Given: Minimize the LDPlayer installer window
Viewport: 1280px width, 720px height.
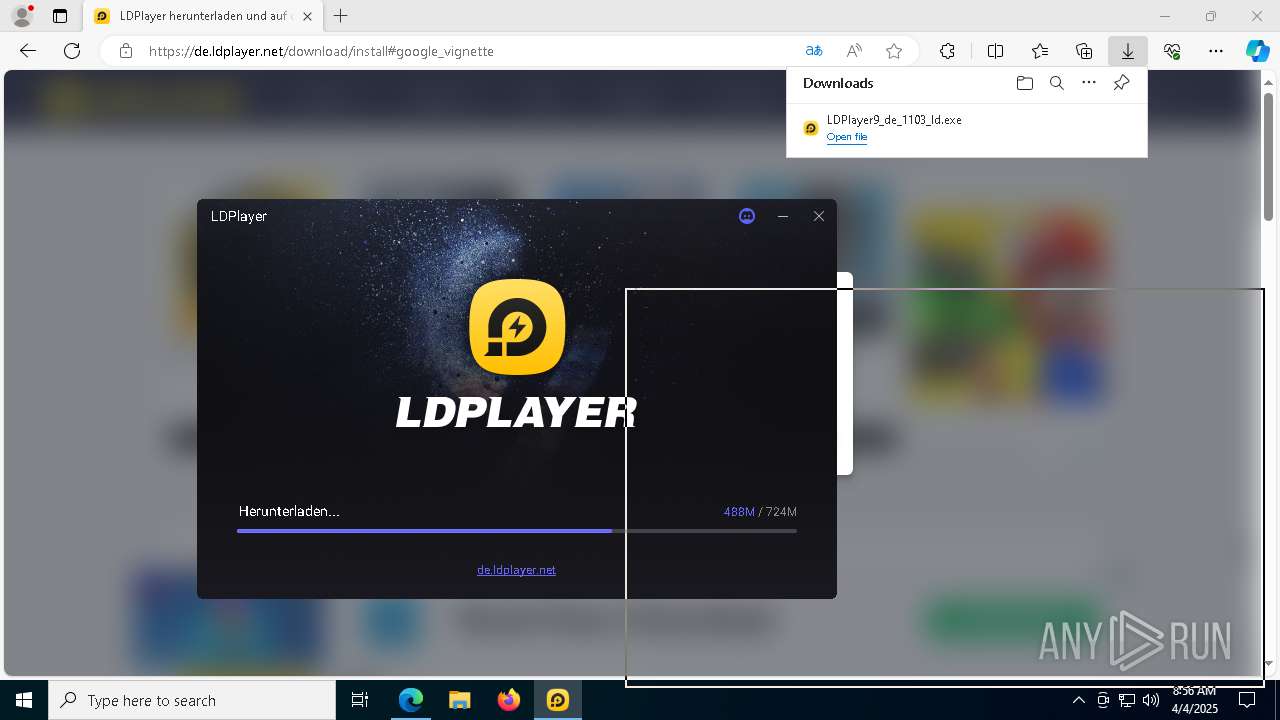Looking at the screenshot, I should (783, 216).
